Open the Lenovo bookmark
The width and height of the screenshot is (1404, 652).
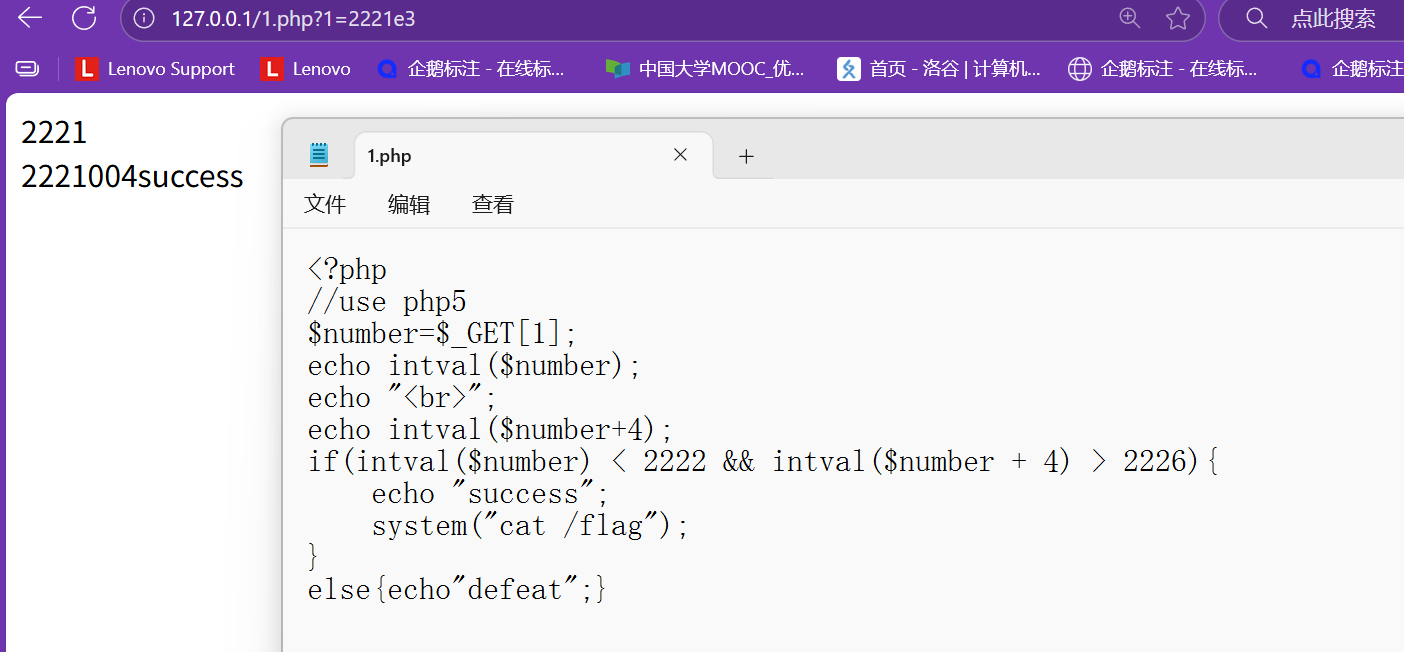point(305,69)
